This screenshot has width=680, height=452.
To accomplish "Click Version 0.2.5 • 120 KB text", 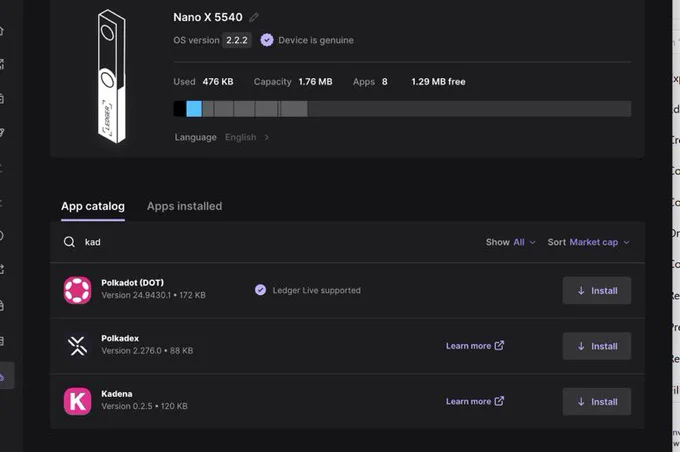I will [144, 406].
